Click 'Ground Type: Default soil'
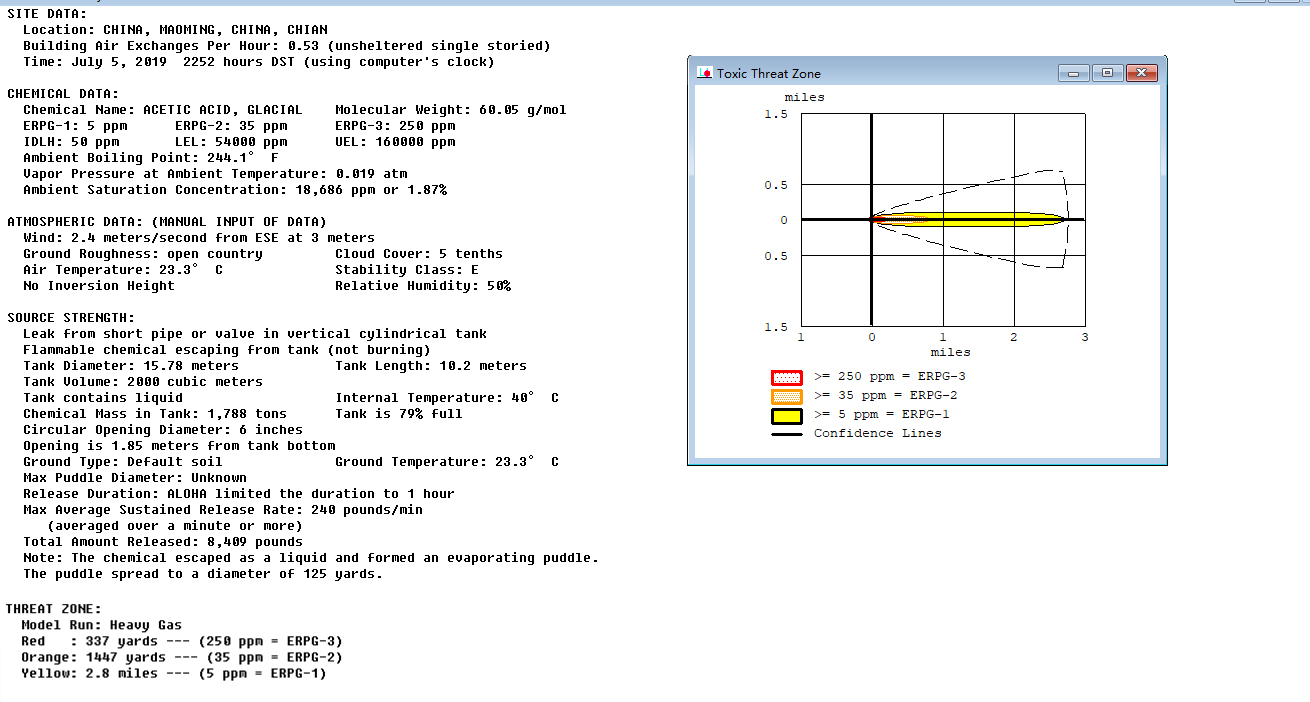 (123, 462)
